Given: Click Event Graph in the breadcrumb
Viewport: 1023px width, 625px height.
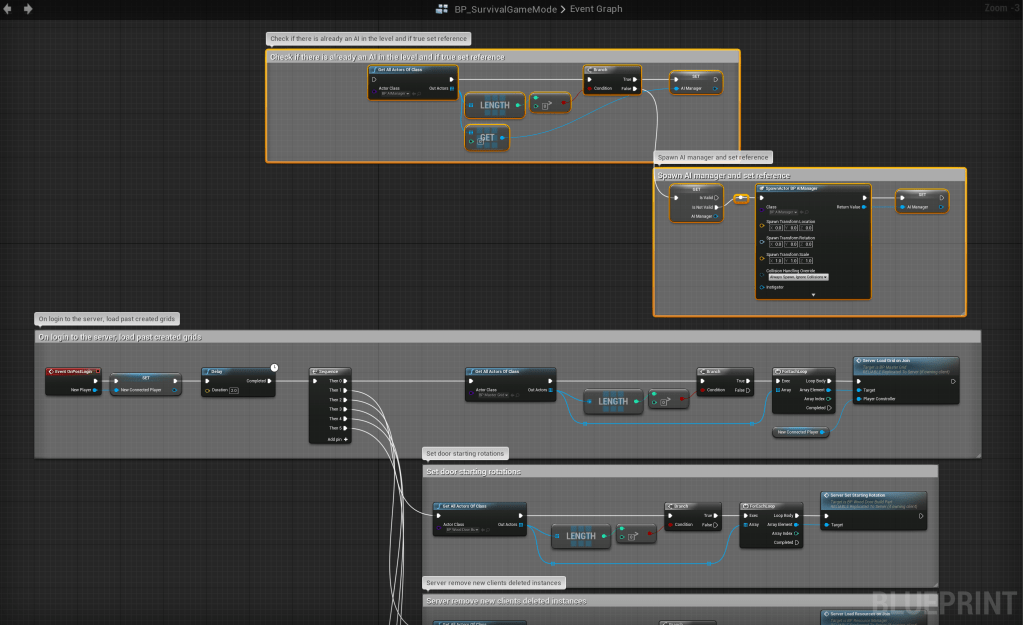Looking at the screenshot, I should pyautogui.click(x=596, y=9).
